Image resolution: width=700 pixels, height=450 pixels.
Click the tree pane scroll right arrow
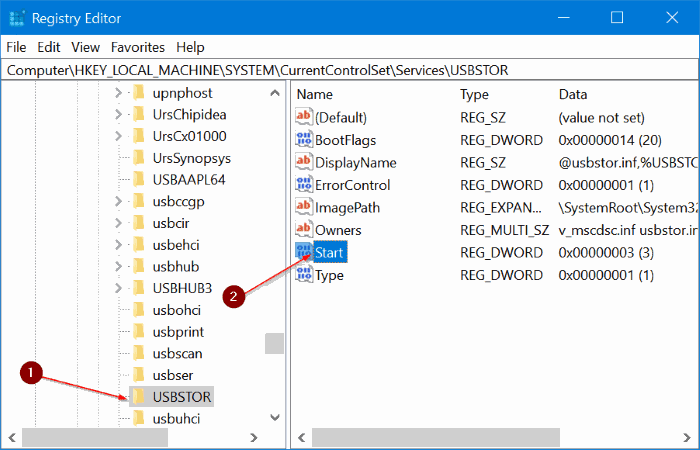tap(254, 438)
